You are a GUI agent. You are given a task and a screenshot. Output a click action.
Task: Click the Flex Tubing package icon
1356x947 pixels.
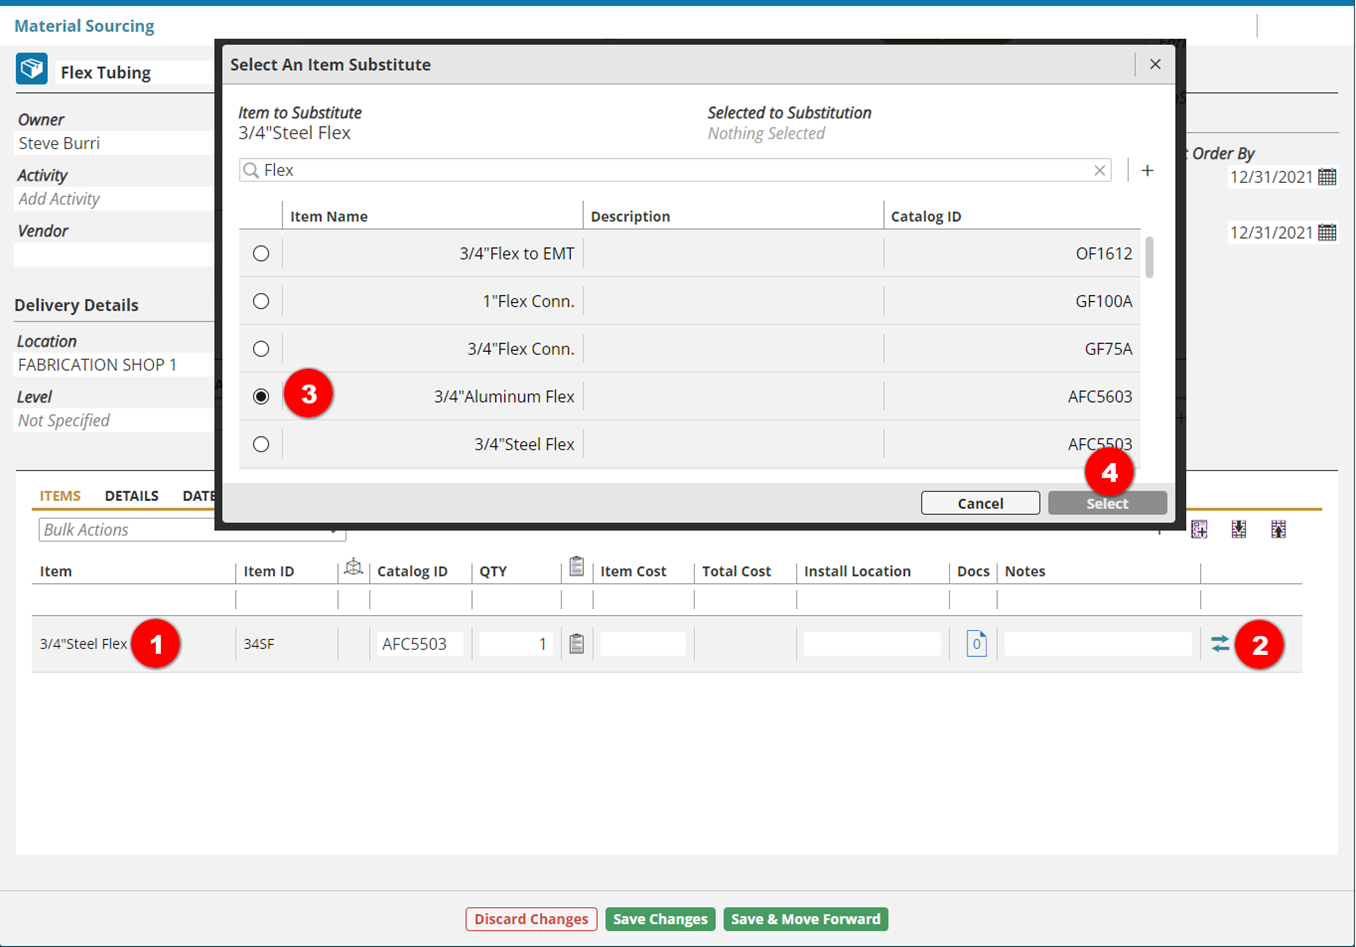tap(32, 70)
